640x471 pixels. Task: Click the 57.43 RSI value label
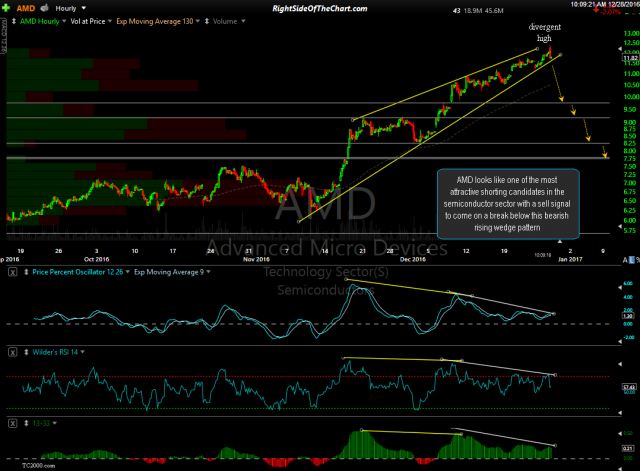(629, 387)
